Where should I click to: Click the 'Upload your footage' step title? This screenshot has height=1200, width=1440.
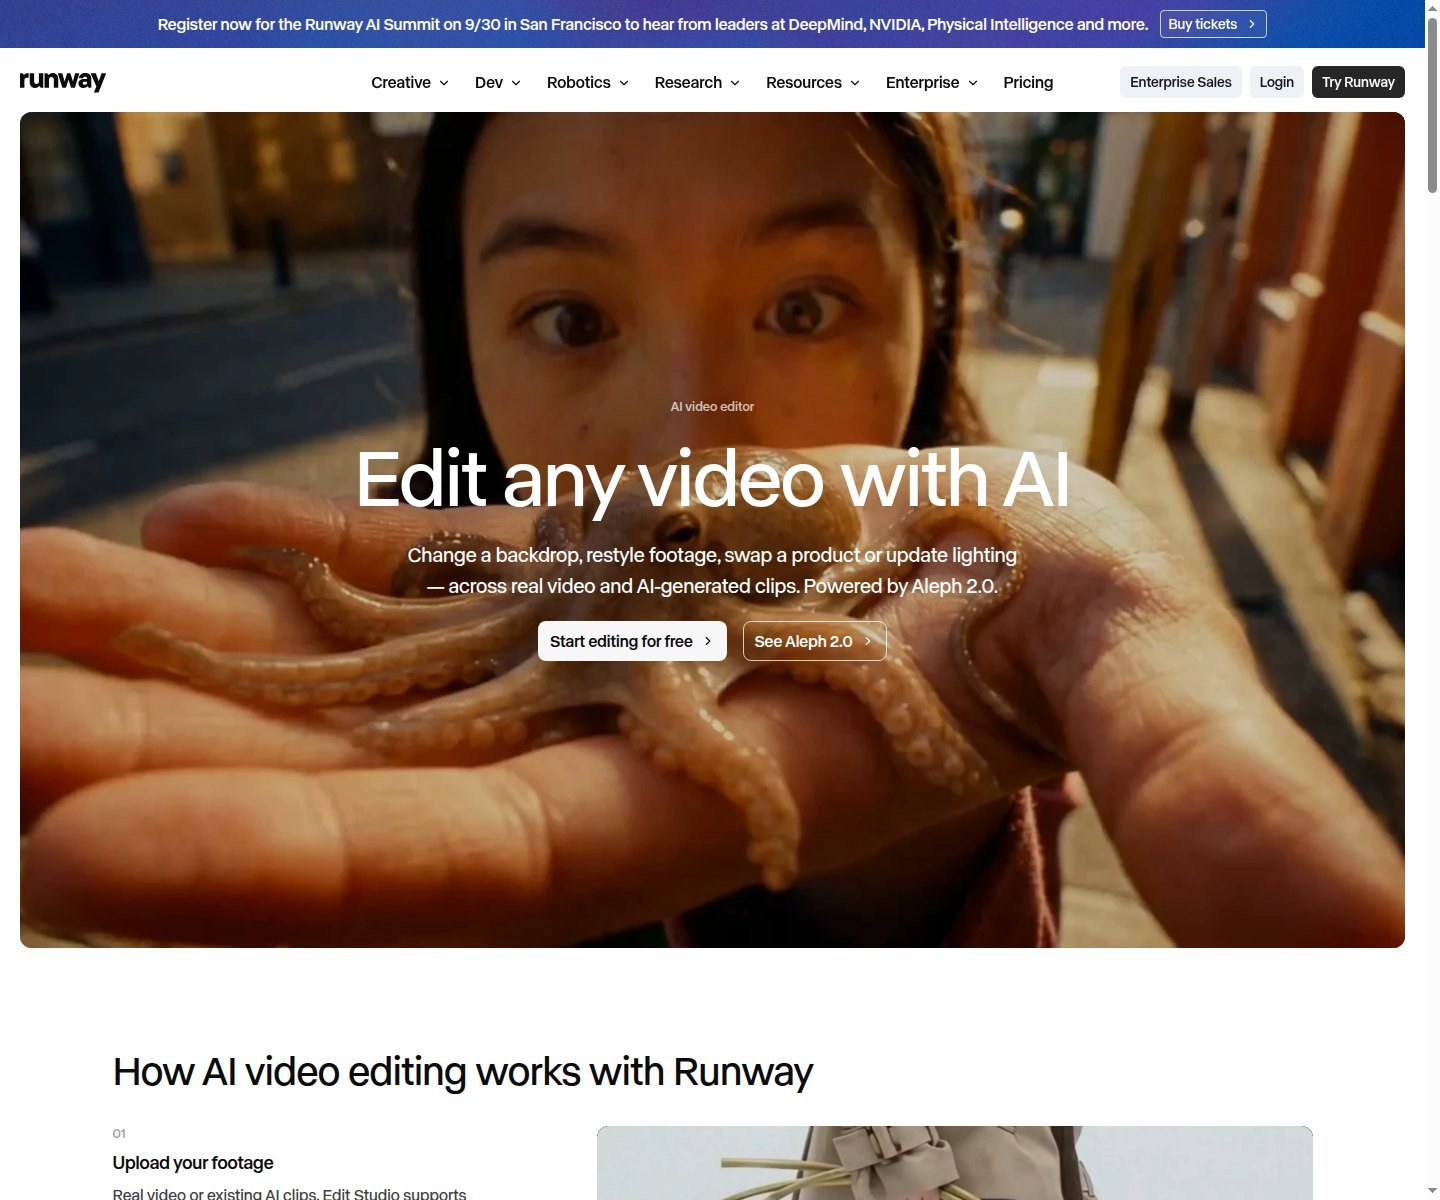pyautogui.click(x=193, y=1163)
